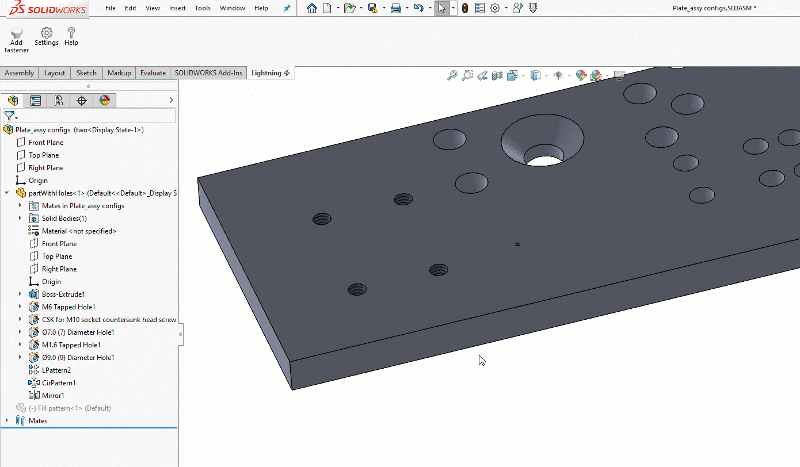Switch to the Evaluate tab
Image resolution: width=800 pixels, height=467 pixels.
click(x=153, y=73)
